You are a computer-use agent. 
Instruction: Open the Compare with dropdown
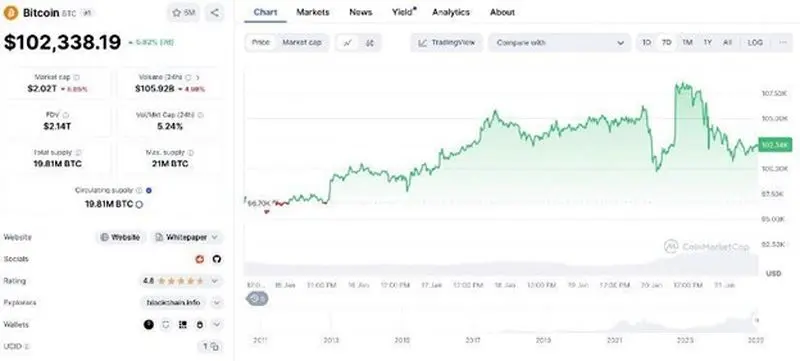[x=559, y=43]
